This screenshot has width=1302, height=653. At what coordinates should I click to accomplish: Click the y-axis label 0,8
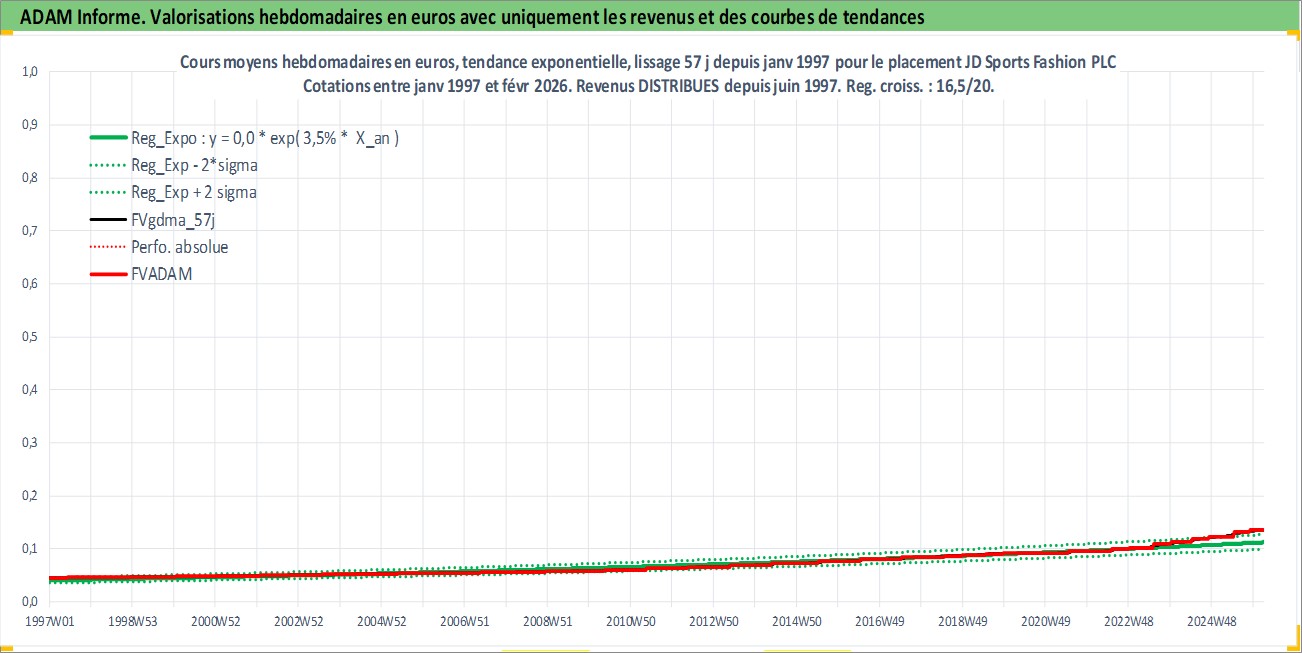tap(29, 179)
